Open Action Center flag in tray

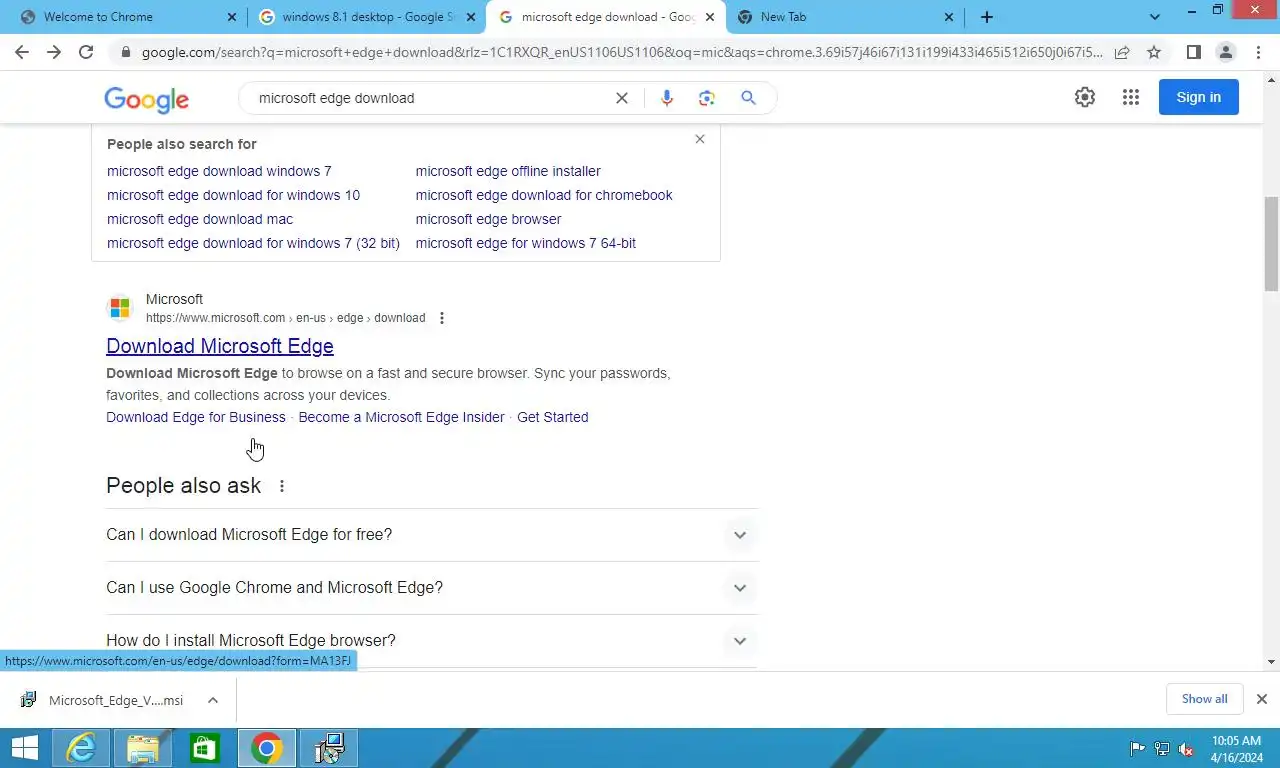point(1138,749)
